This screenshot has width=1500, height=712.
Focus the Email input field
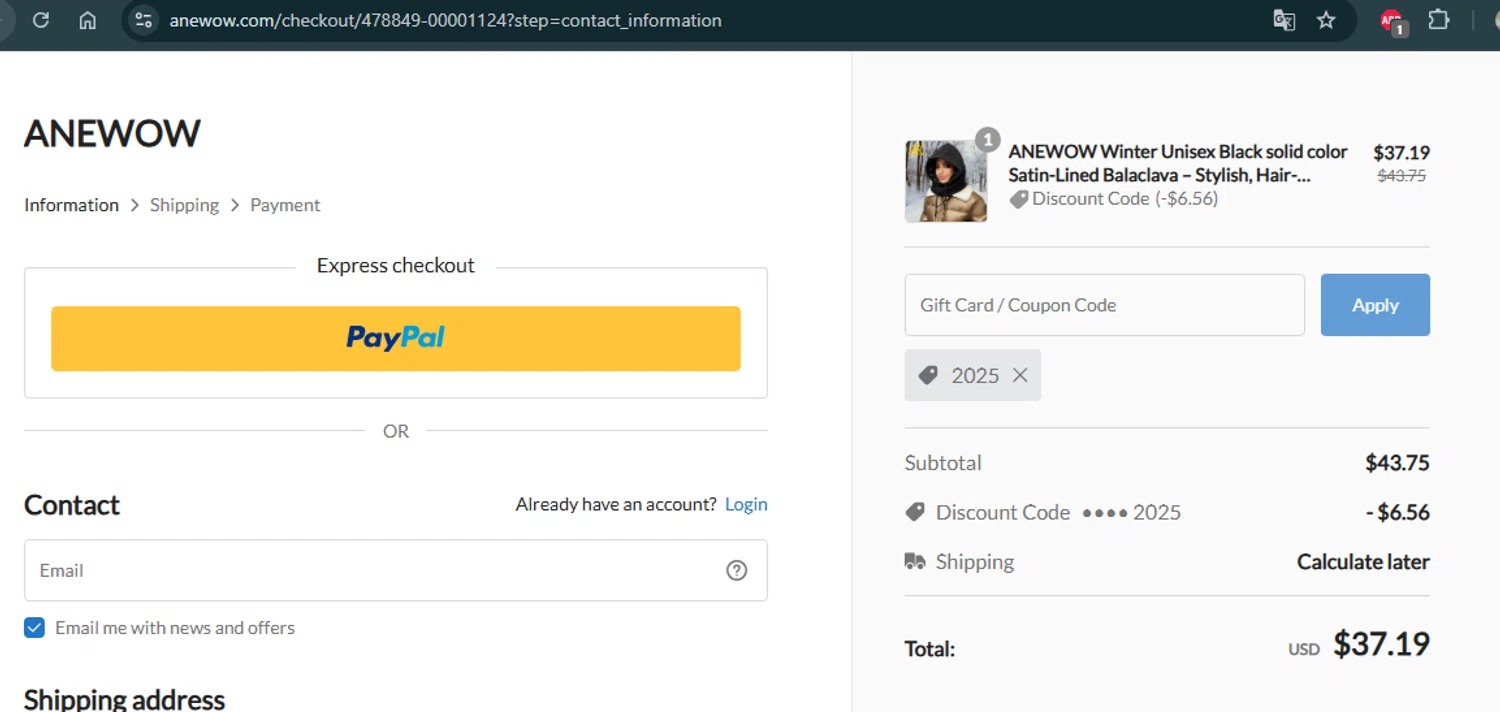tap(396, 570)
